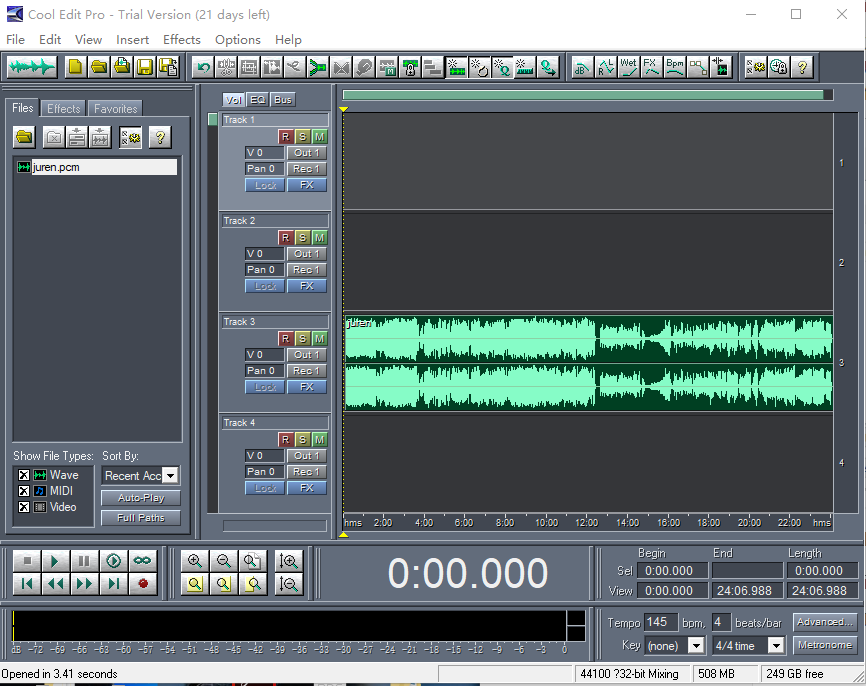Click the Out 1 button on Track 2

[x=307, y=254]
